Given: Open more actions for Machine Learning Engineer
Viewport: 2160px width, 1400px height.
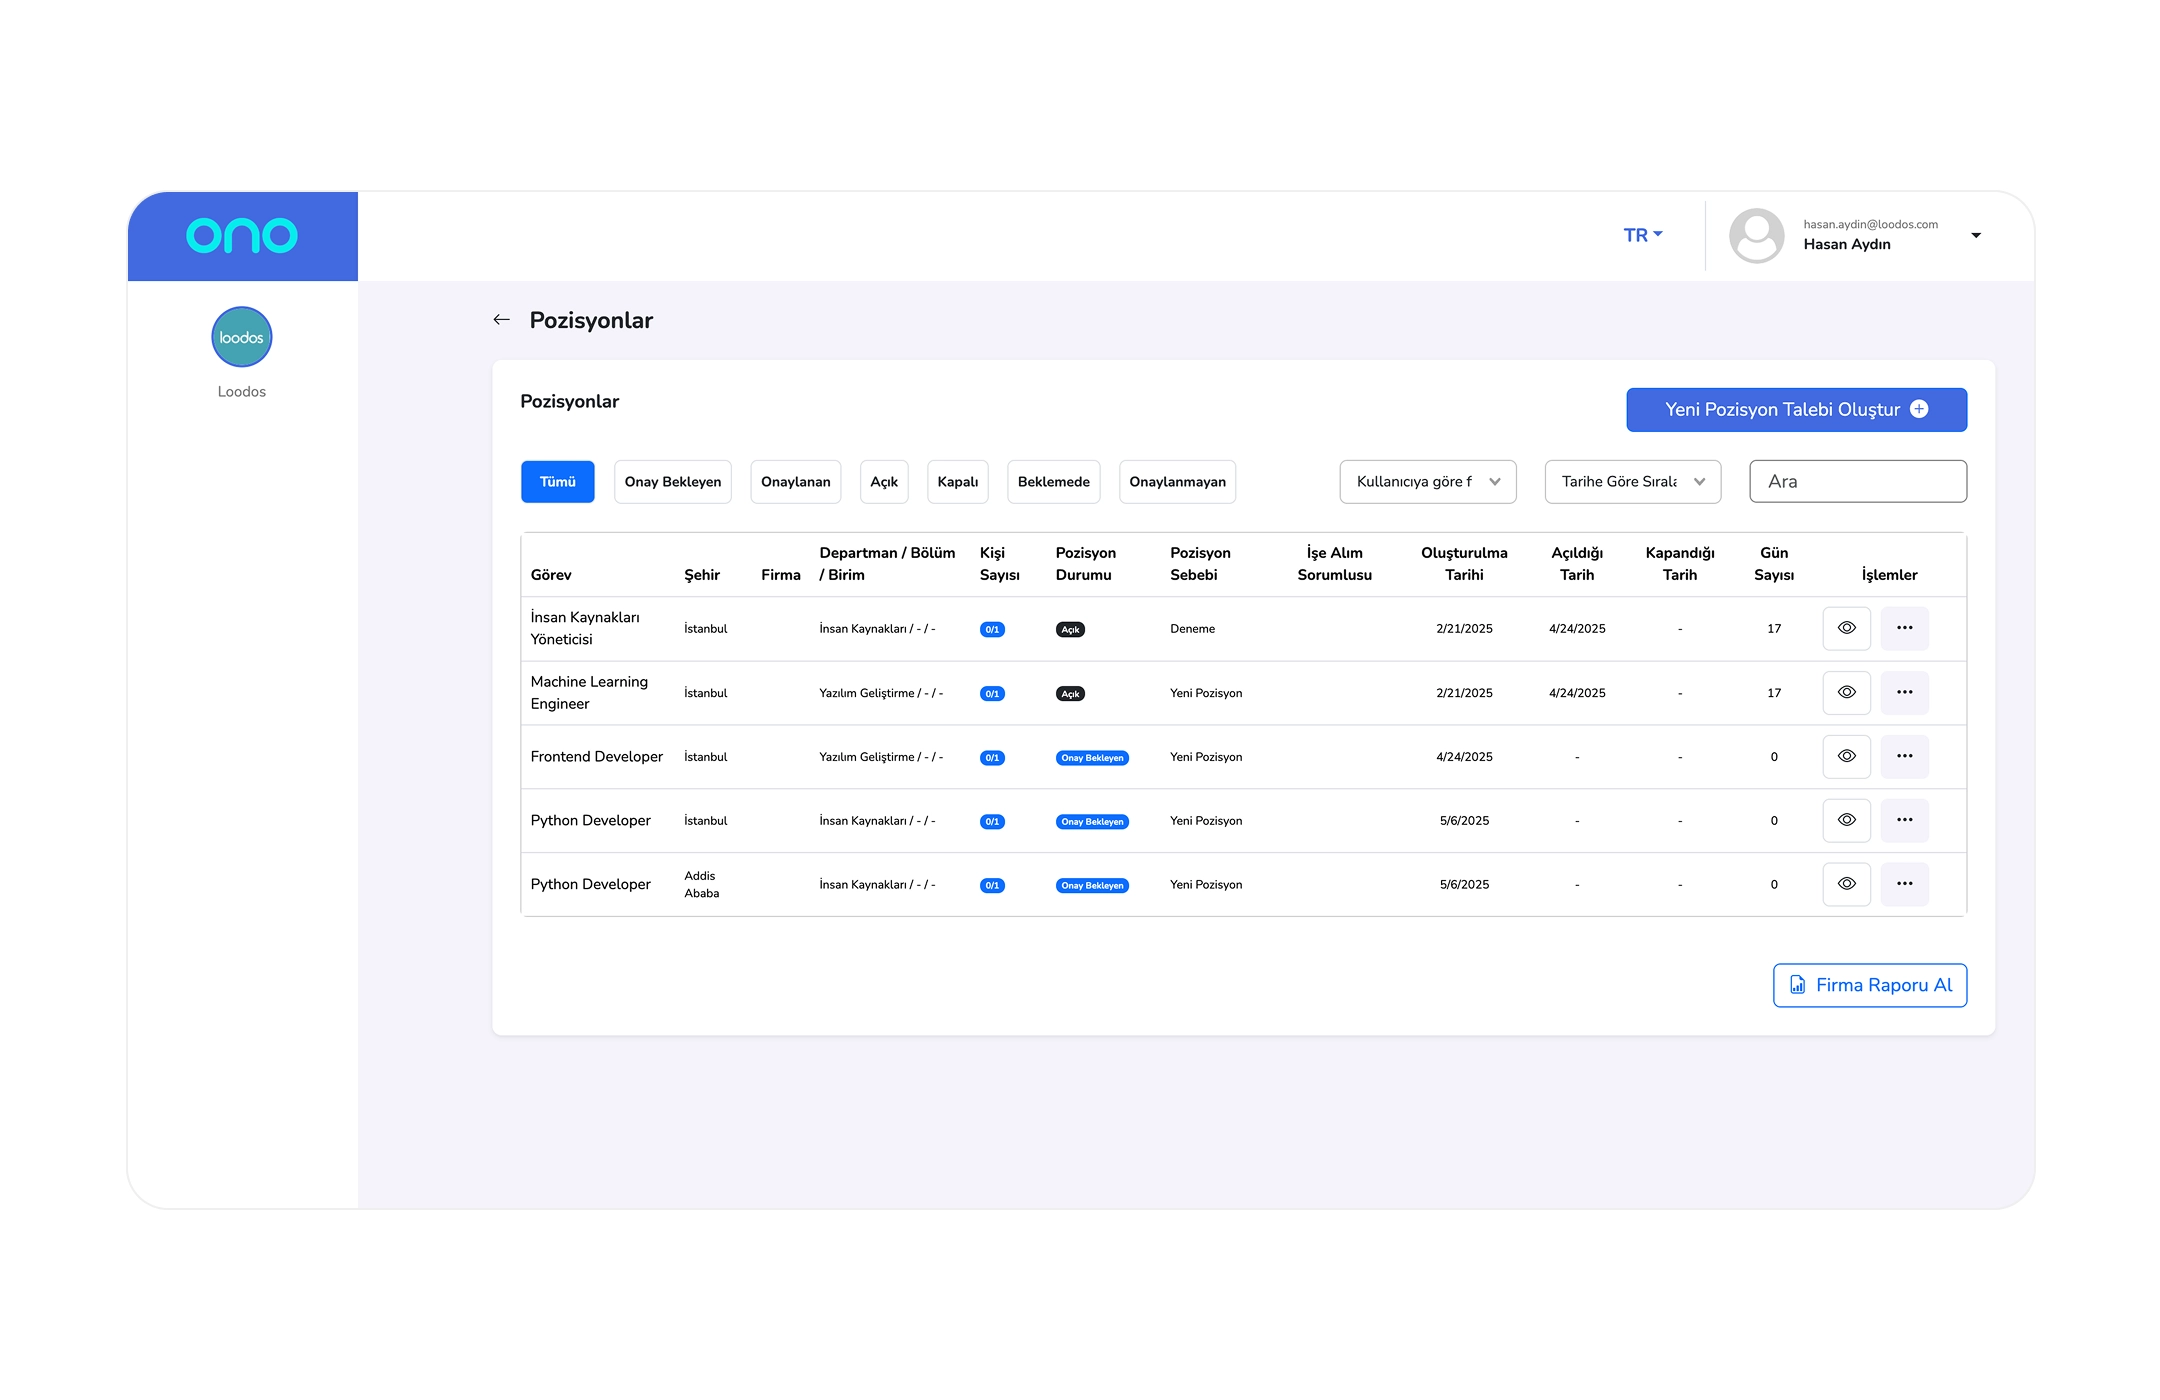Looking at the screenshot, I should coord(1904,692).
